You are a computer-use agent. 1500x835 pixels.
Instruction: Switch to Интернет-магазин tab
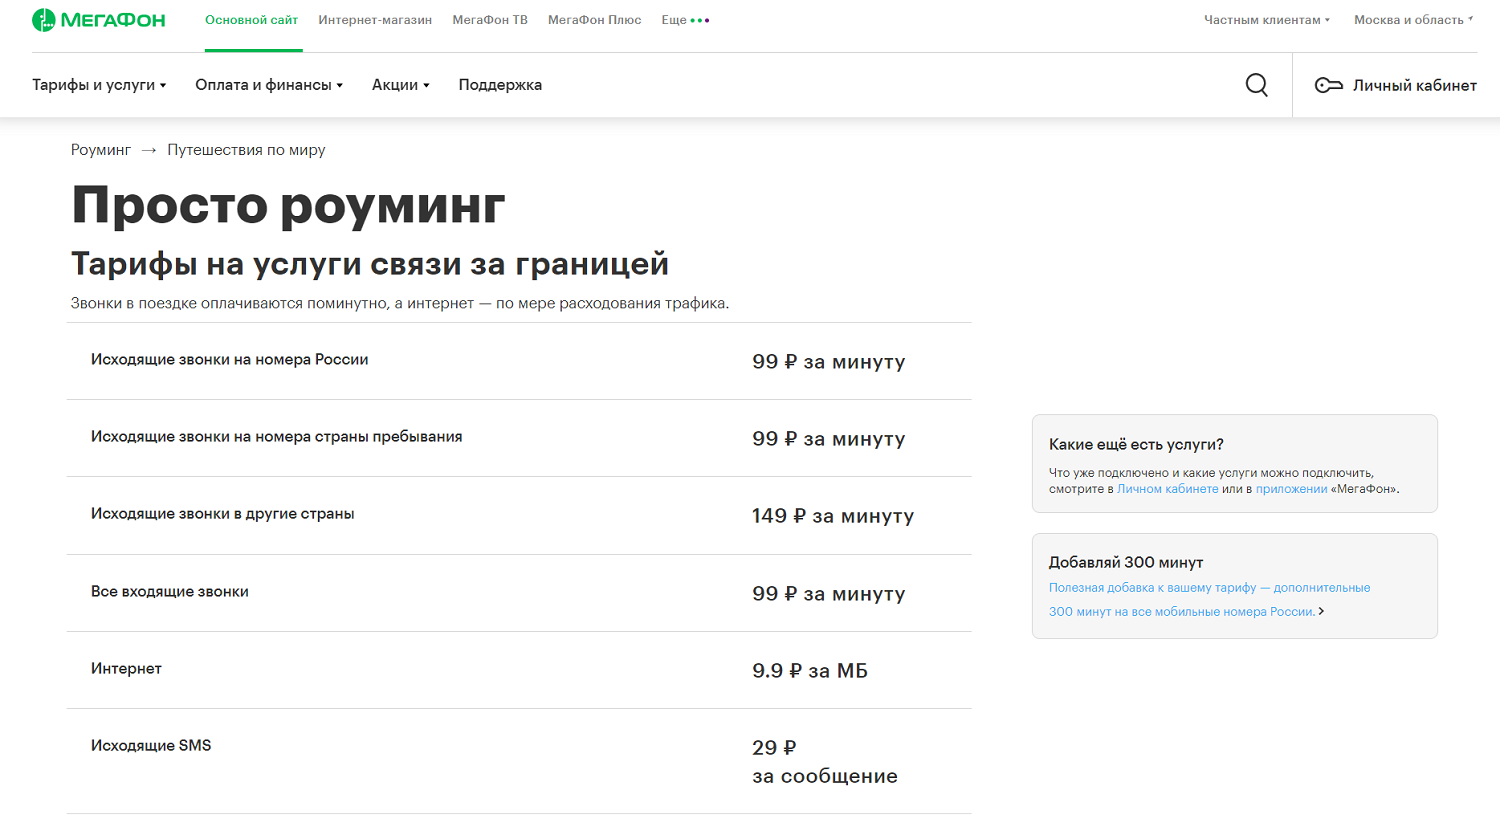coord(375,20)
